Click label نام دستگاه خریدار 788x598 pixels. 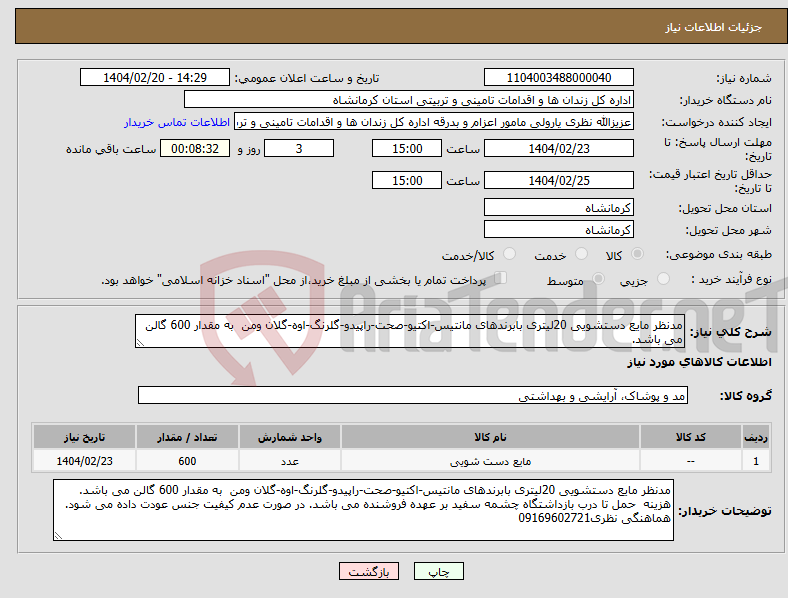click(725, 101)
